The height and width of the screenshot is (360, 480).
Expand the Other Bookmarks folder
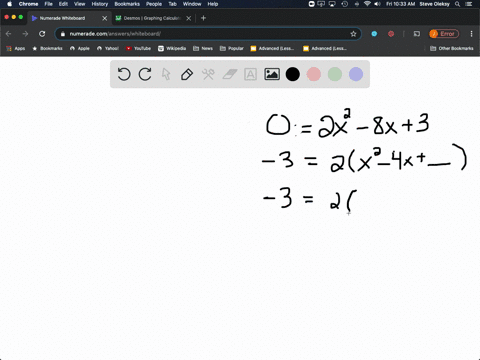[452, 48]
